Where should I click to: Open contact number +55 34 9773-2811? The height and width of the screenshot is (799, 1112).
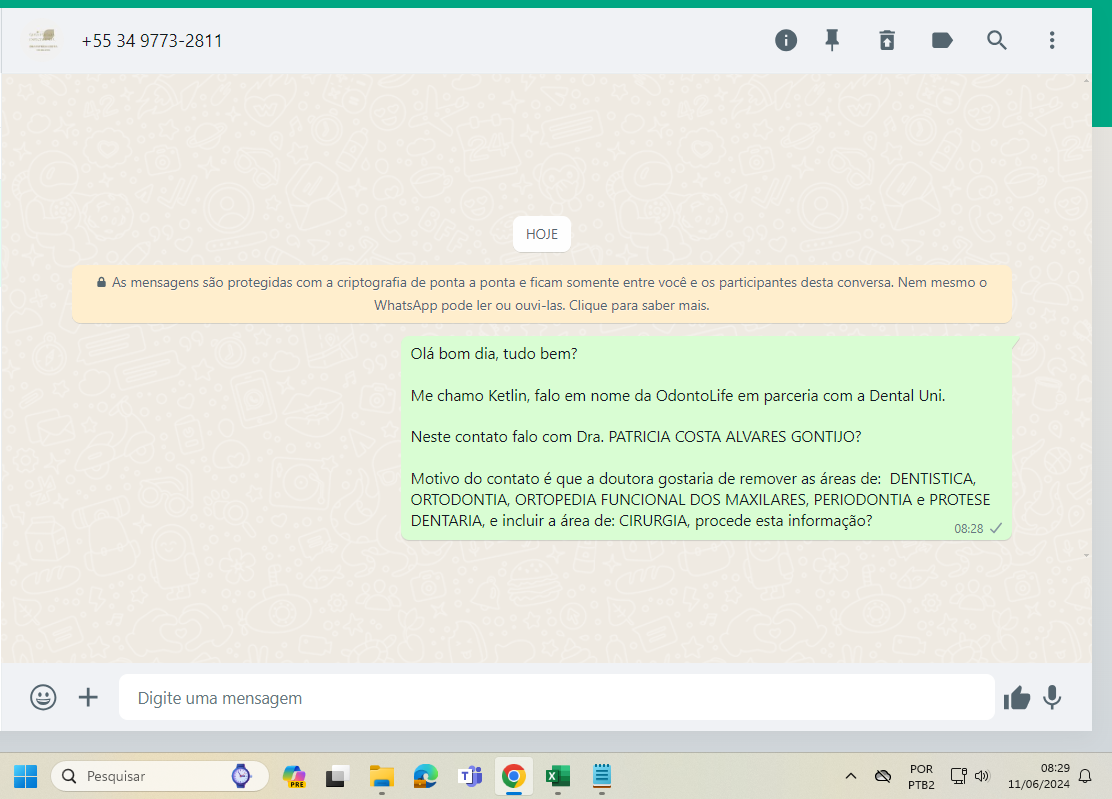[152, 41]
